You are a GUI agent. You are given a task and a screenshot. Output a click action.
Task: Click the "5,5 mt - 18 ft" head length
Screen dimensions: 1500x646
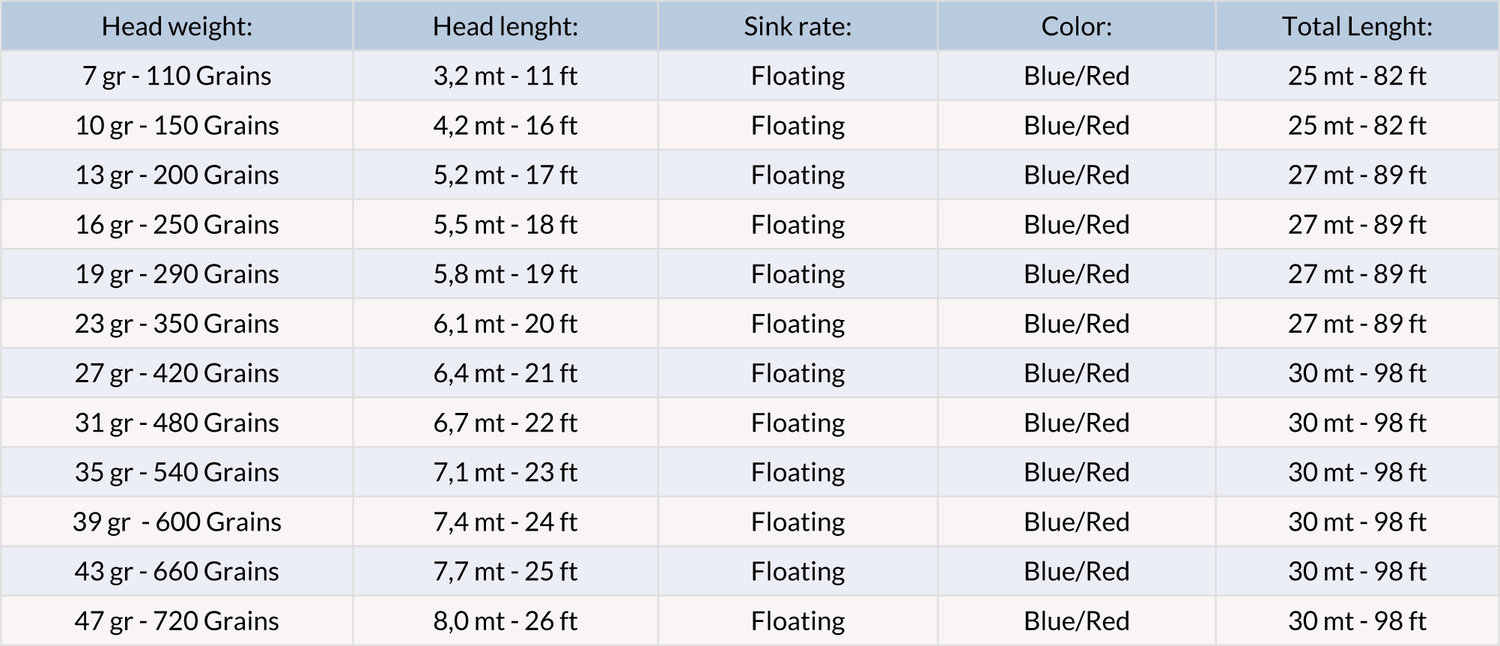click(x=505, y=225)
